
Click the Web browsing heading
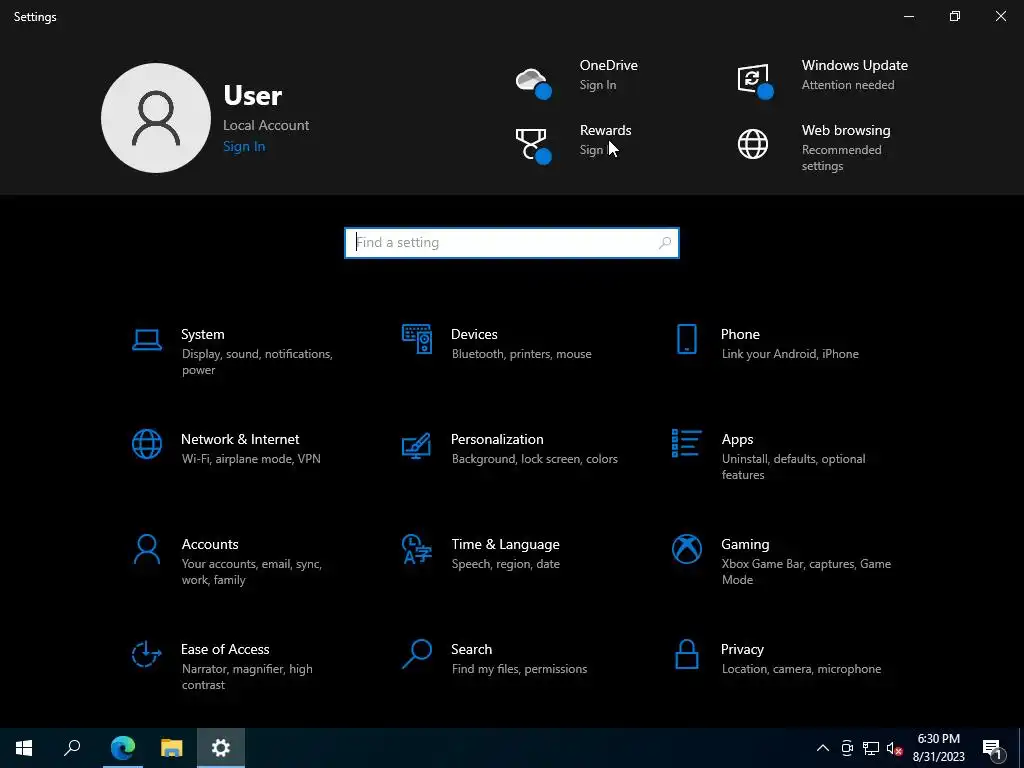point(846,131)
